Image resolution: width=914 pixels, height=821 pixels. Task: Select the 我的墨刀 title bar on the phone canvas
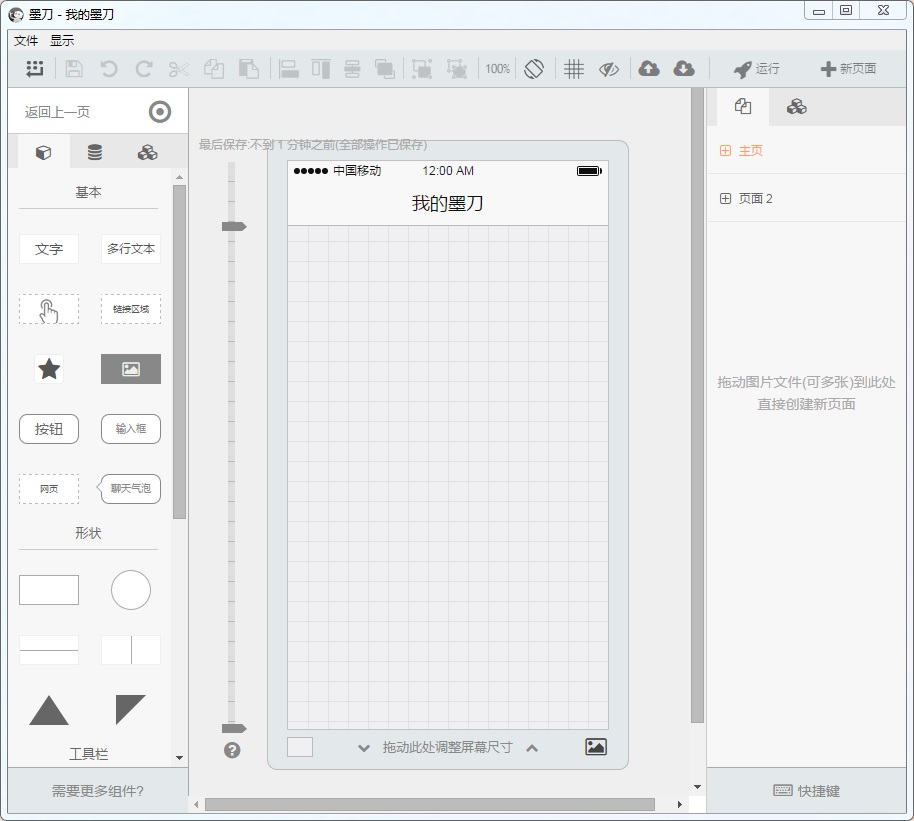tap(448, 204)
